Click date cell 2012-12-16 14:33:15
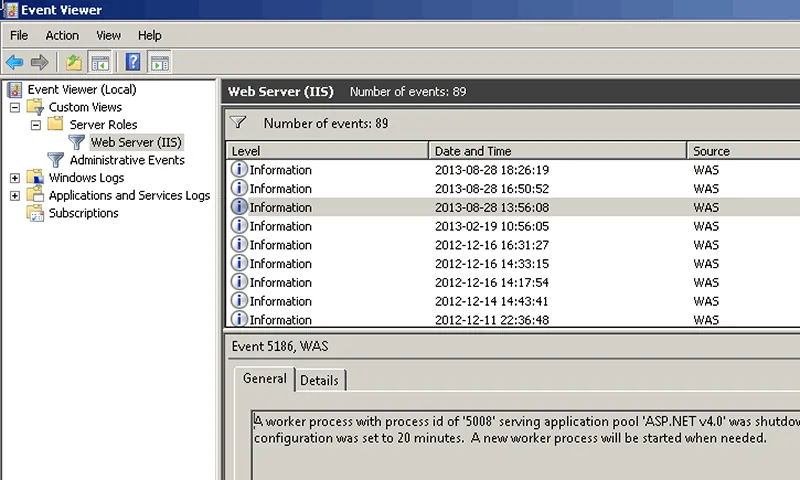Viewport: 800px width, 480px height. coord(492,264)
